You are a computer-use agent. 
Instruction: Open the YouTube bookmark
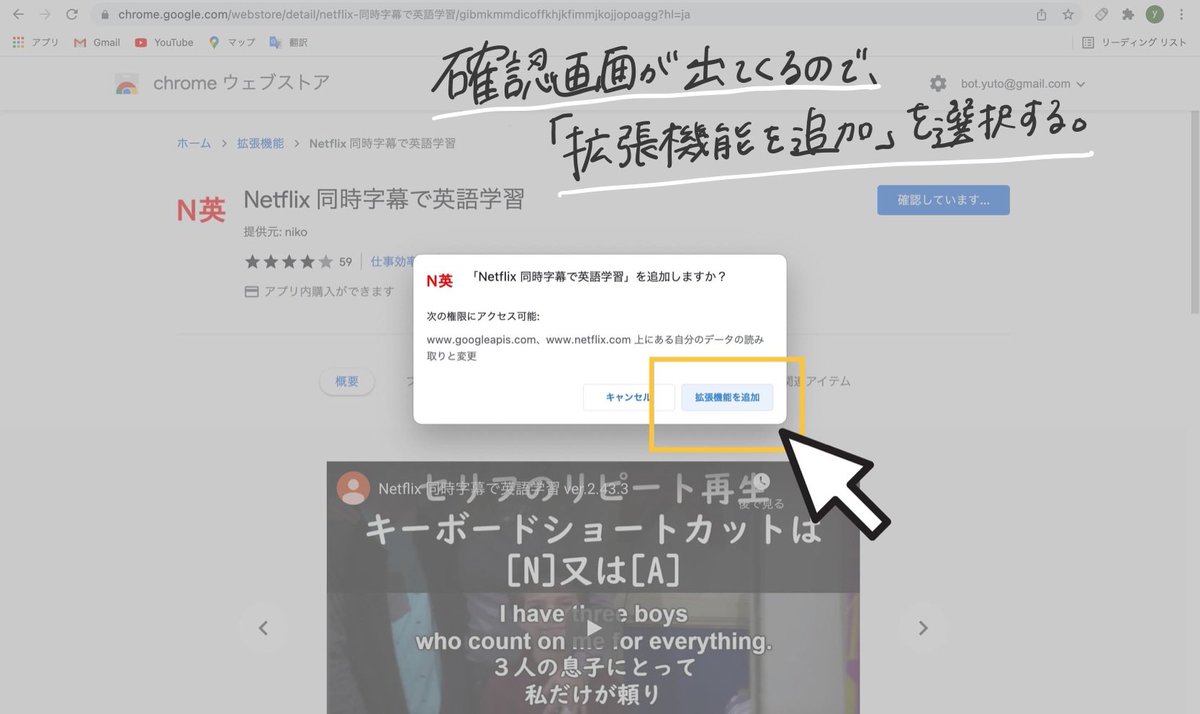[164, 42]
